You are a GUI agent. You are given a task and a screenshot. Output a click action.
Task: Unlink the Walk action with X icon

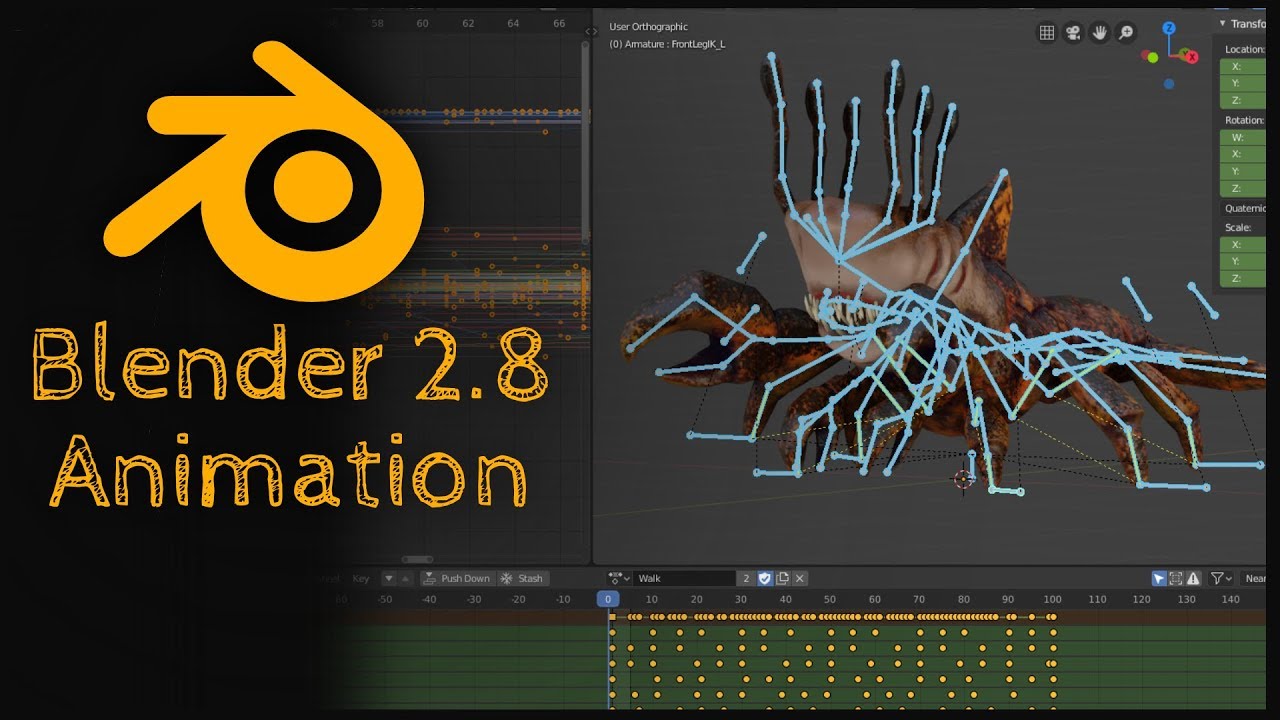(x=800, y=578)
